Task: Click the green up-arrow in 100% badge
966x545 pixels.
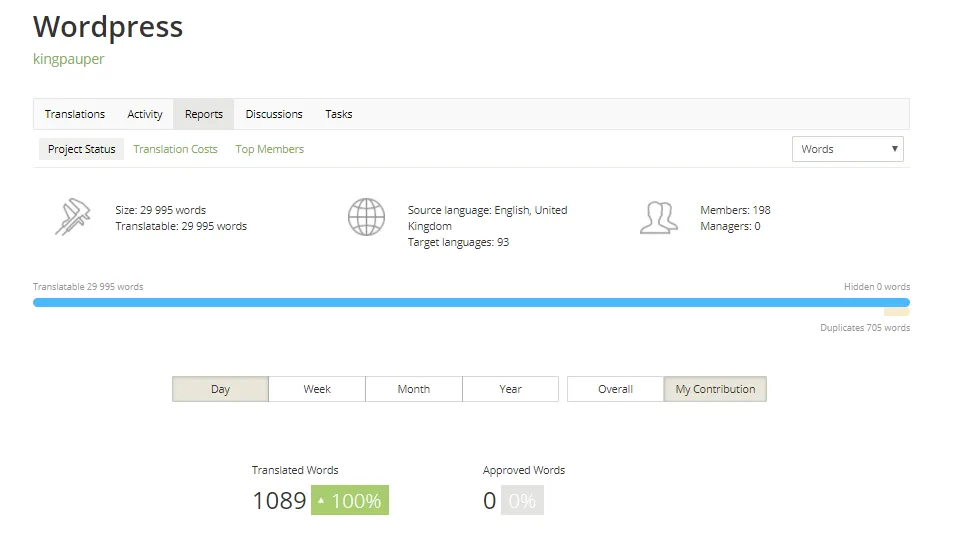Action: (321, 501)
